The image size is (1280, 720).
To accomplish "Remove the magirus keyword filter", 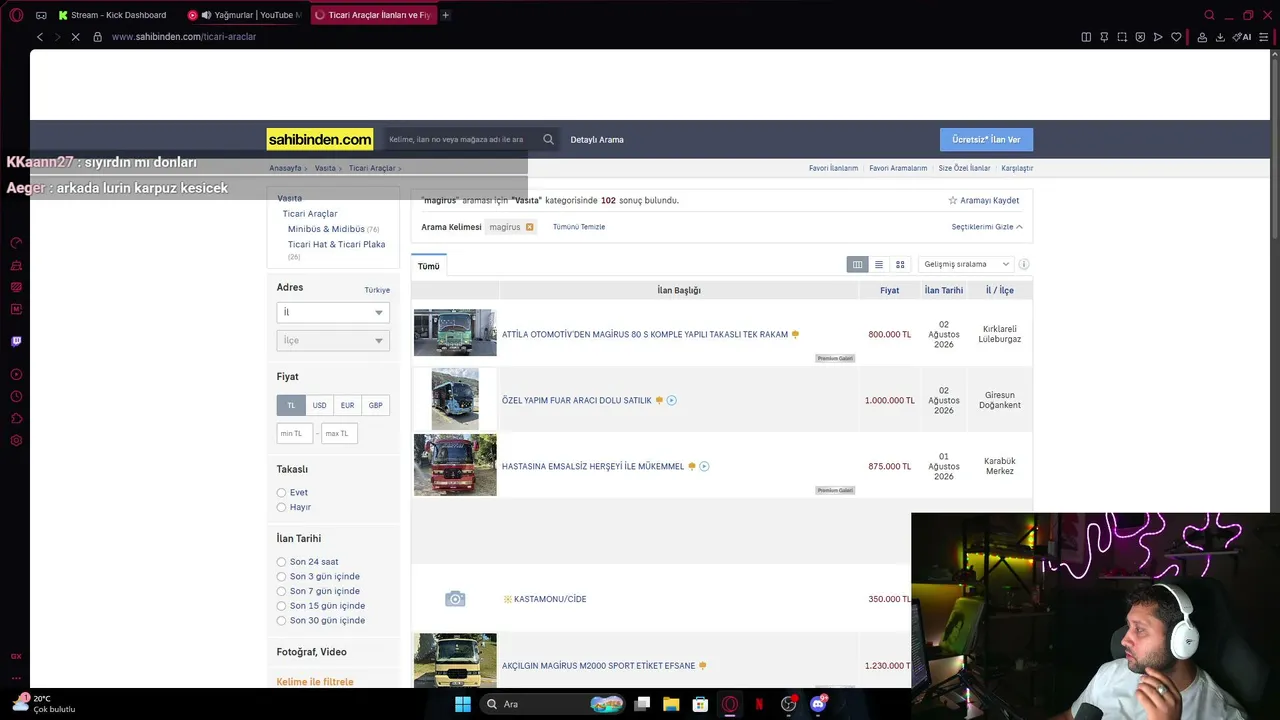I will pyautogui.click(x=529, y=227).
